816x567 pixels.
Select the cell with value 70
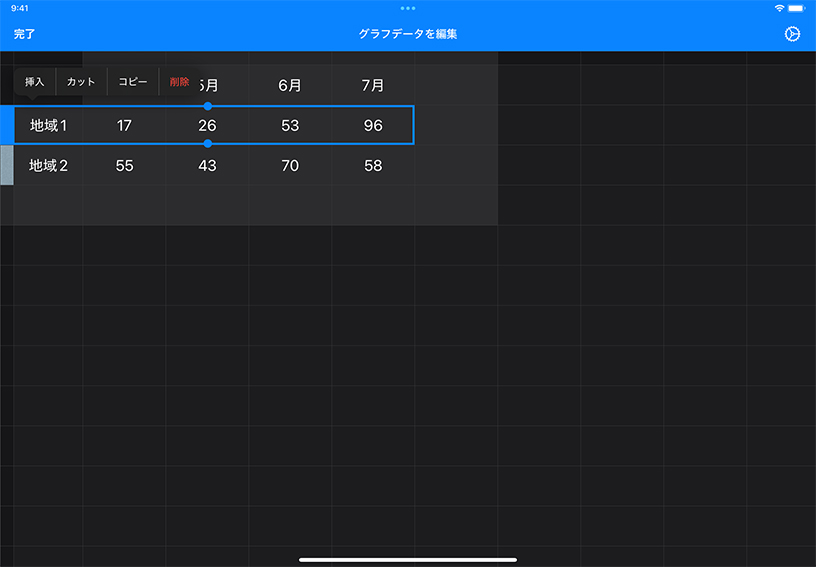click(x=290, y=166)
